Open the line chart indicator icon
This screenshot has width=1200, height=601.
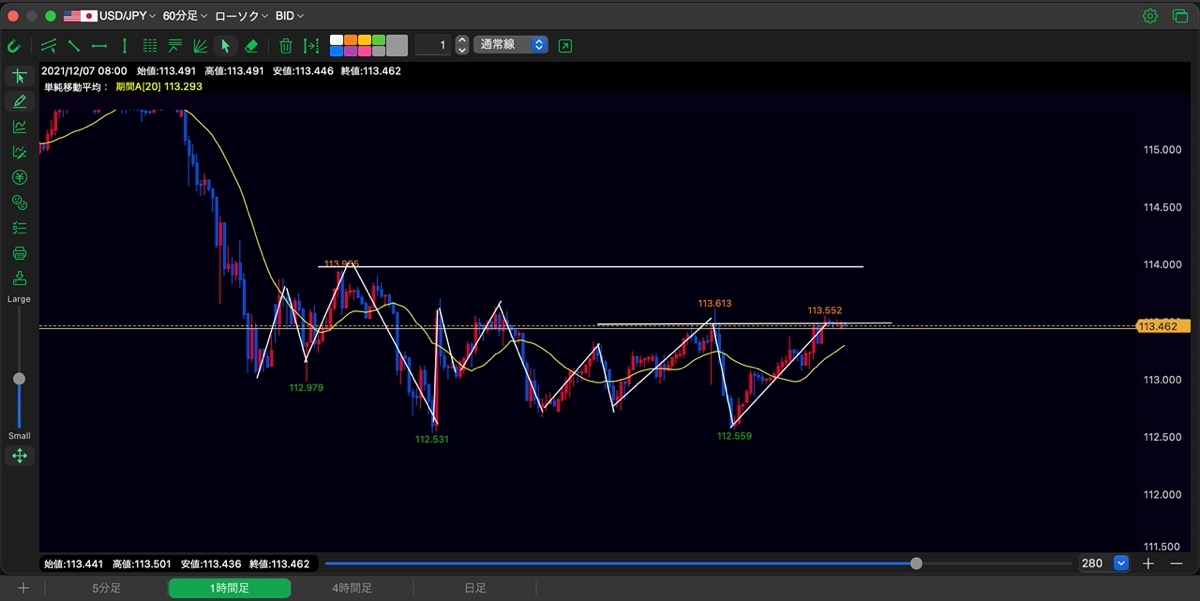click(19, 126)
